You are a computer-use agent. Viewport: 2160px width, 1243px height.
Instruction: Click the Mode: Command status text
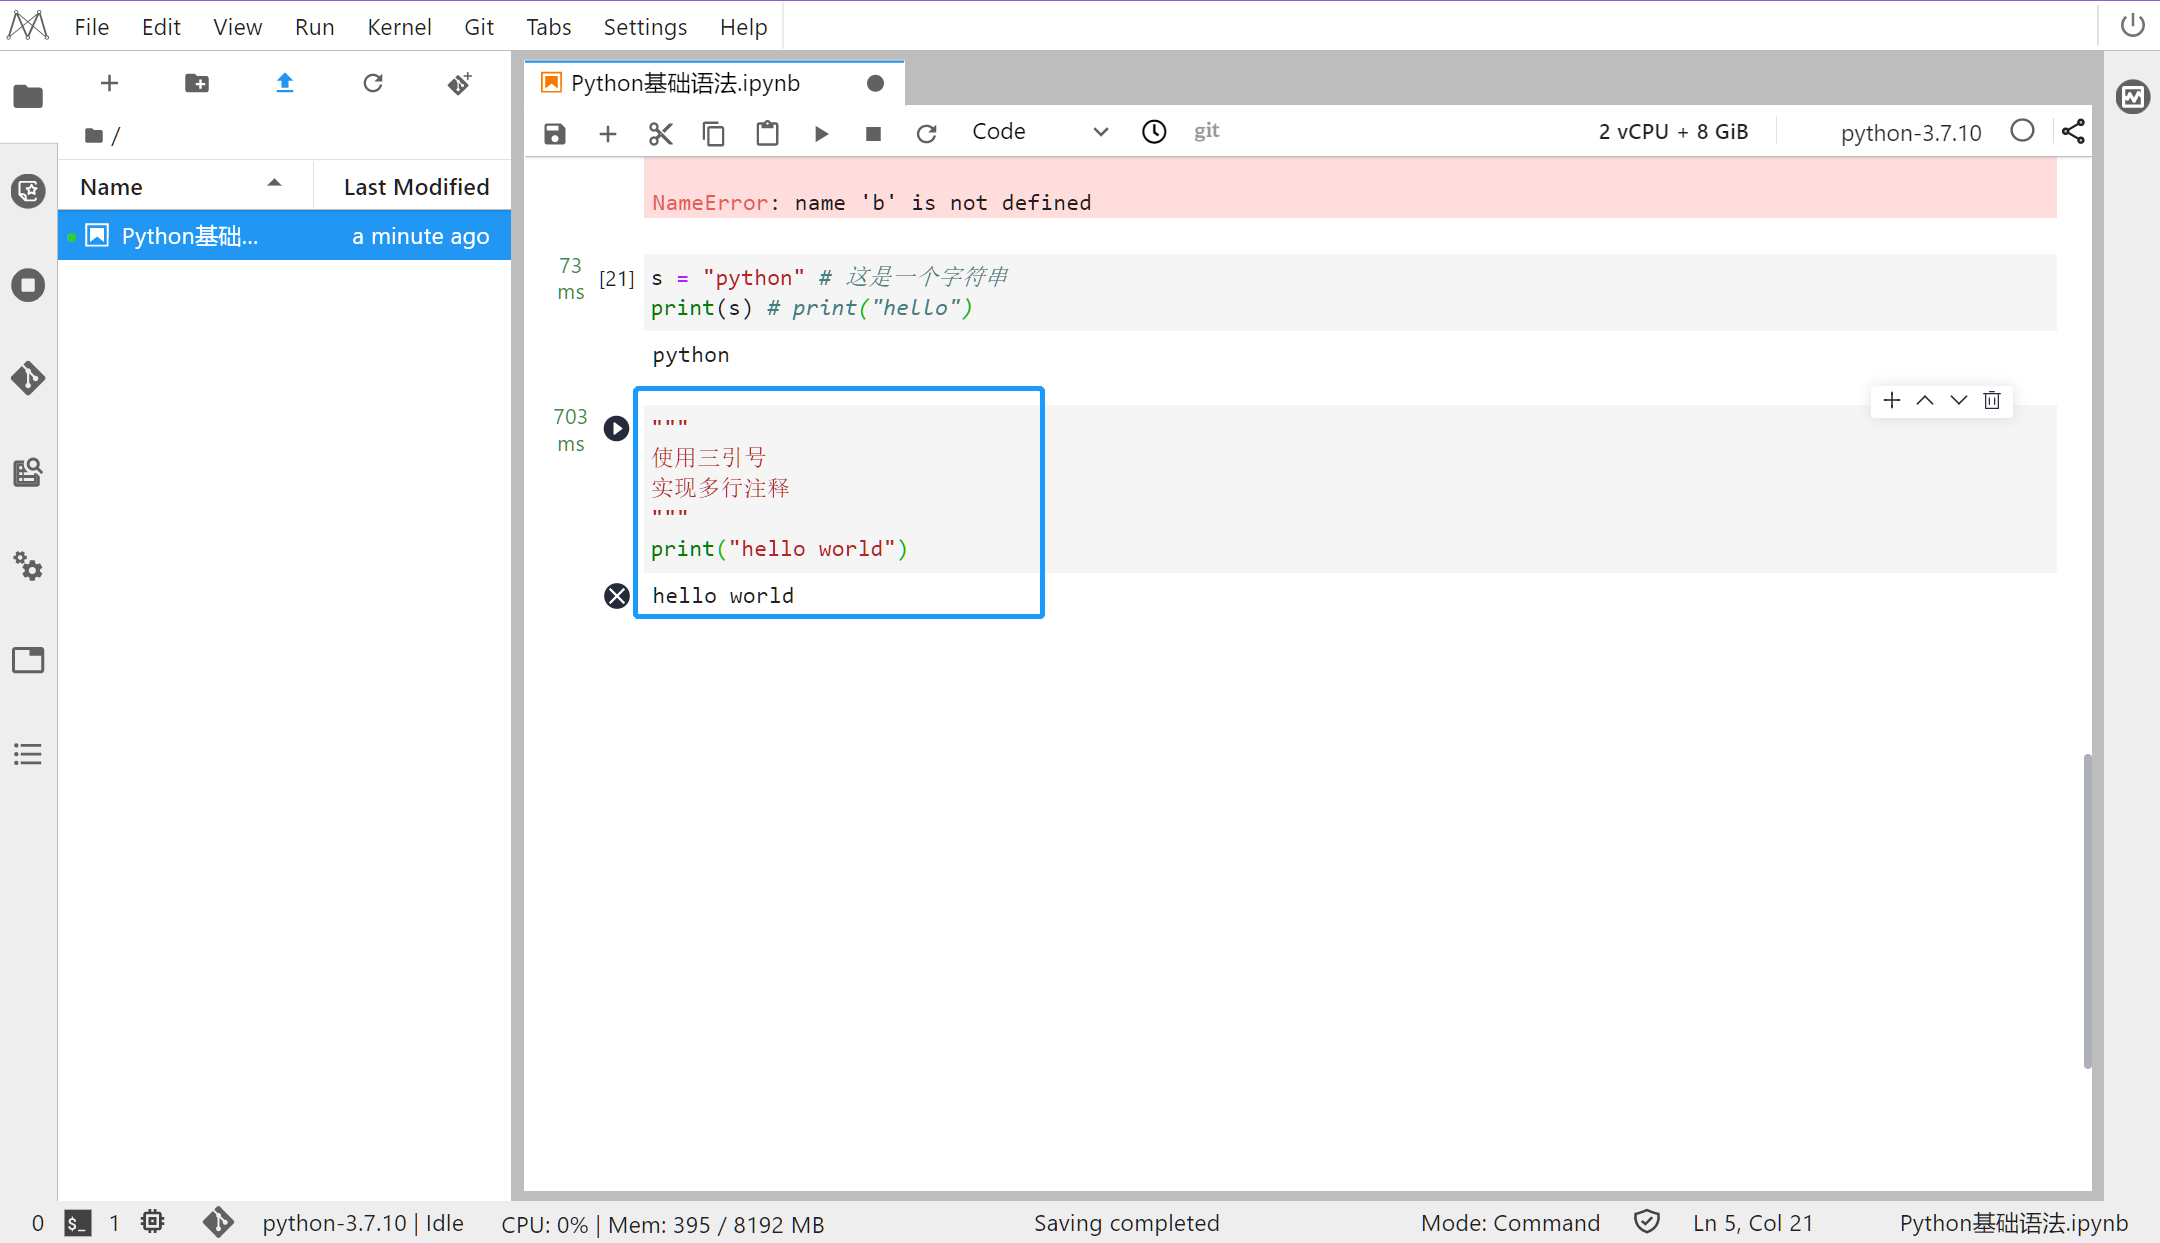click(x=1510, y=1223)
